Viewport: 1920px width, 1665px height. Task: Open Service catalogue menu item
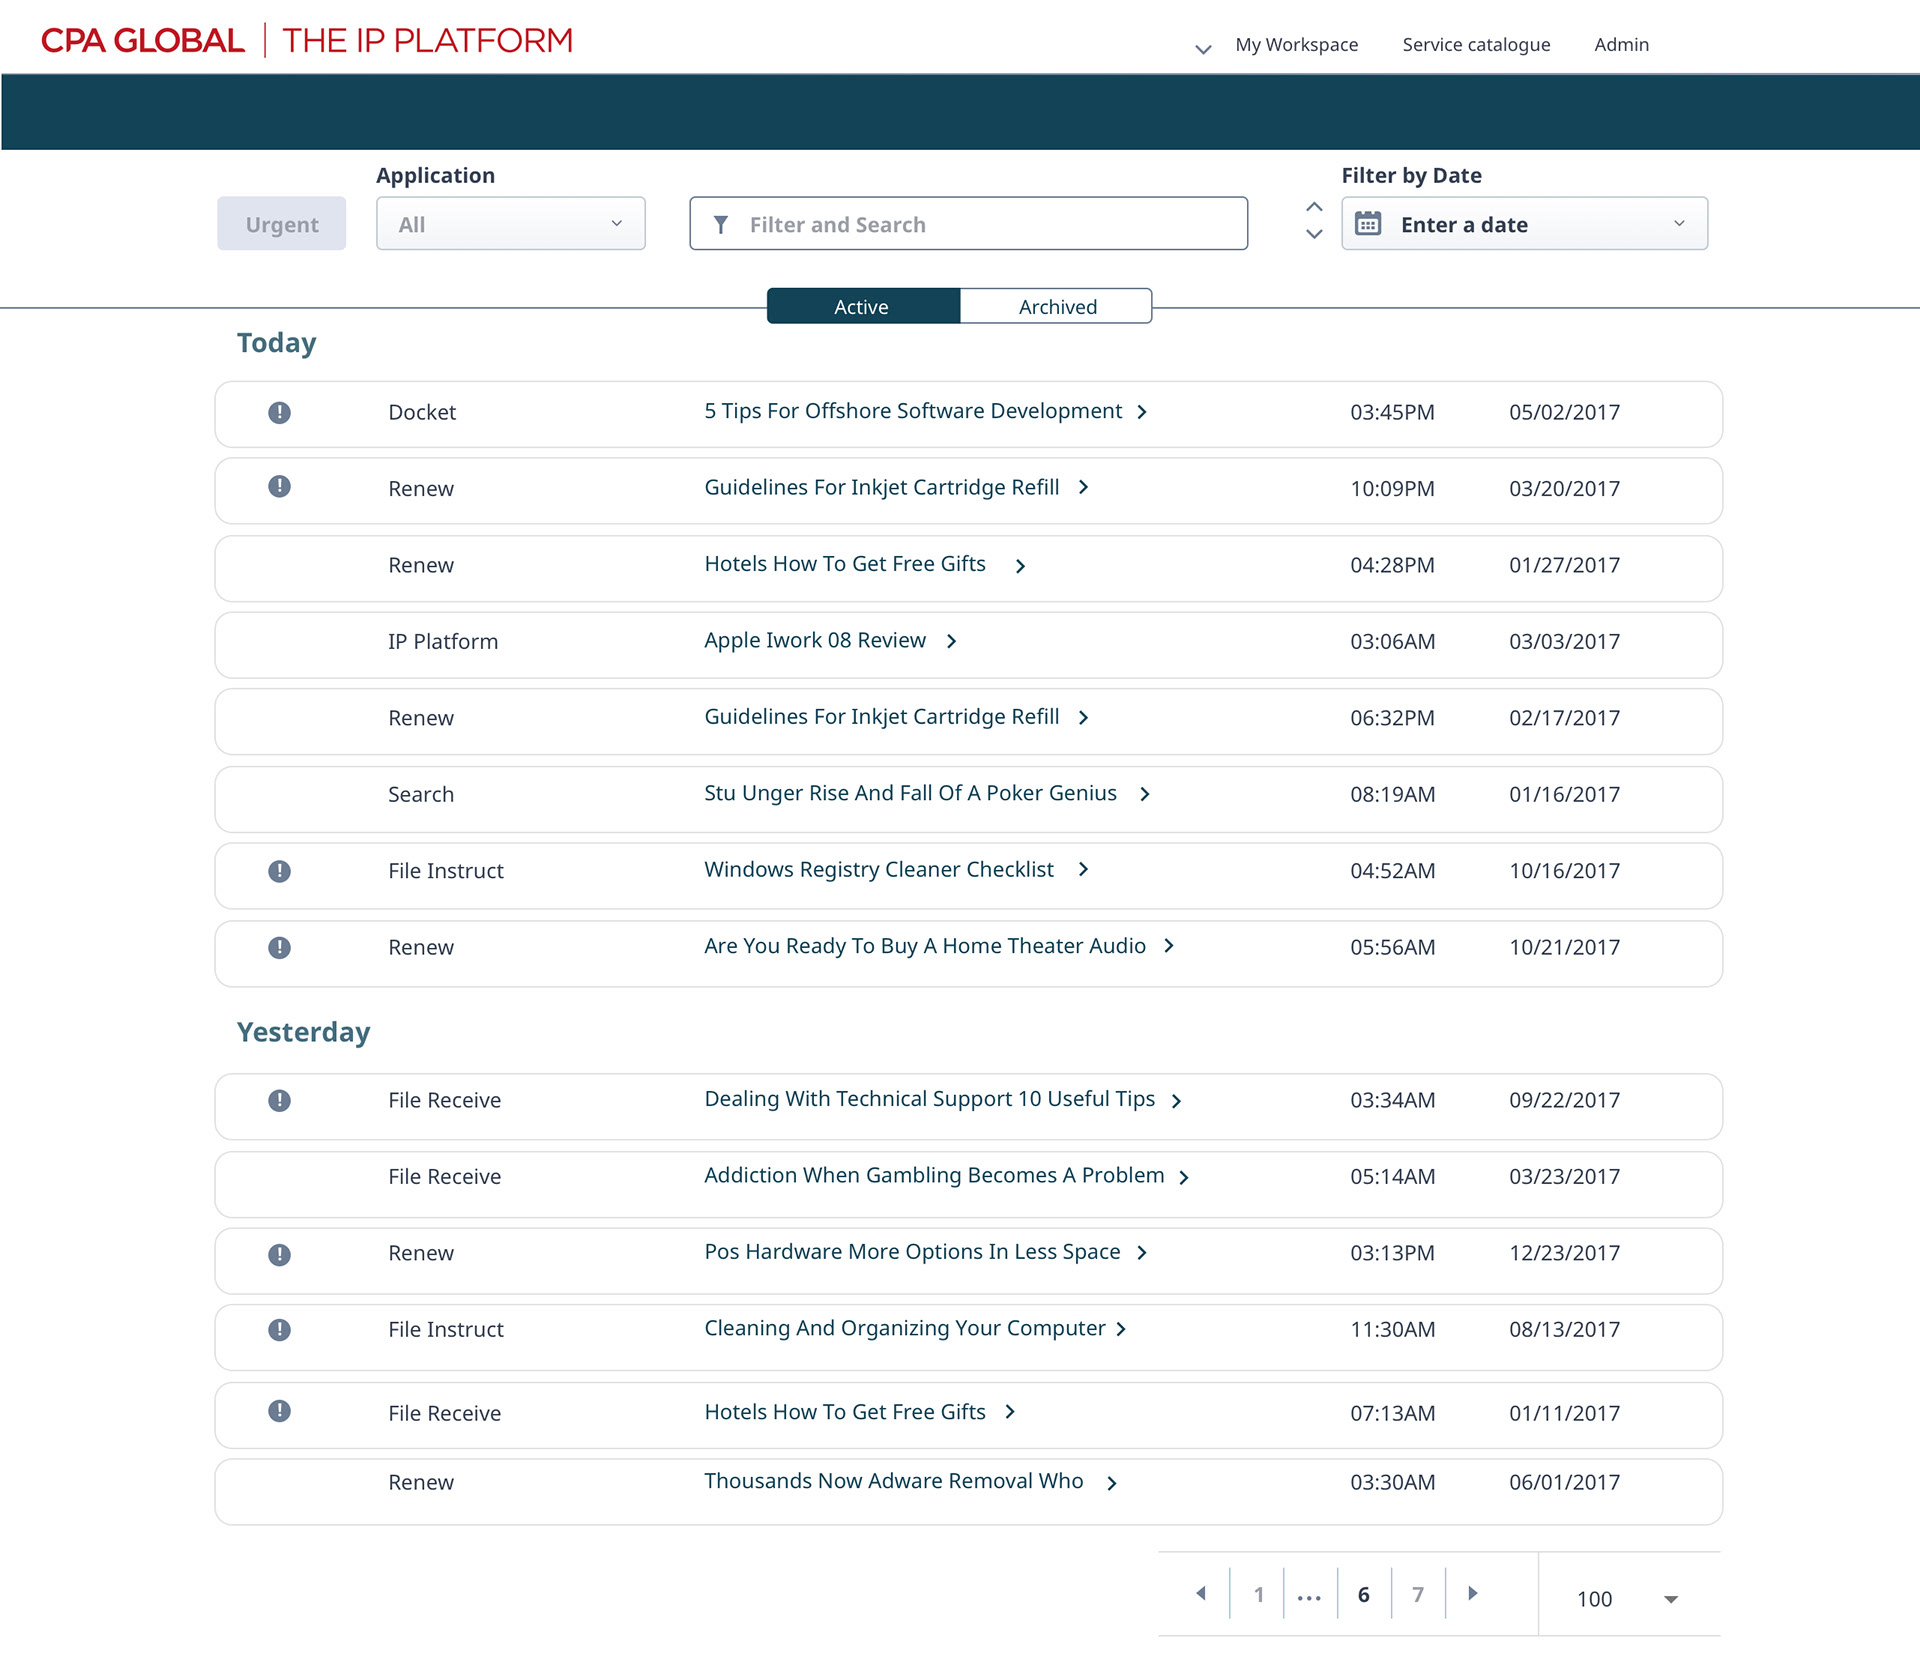[1476, 45]
